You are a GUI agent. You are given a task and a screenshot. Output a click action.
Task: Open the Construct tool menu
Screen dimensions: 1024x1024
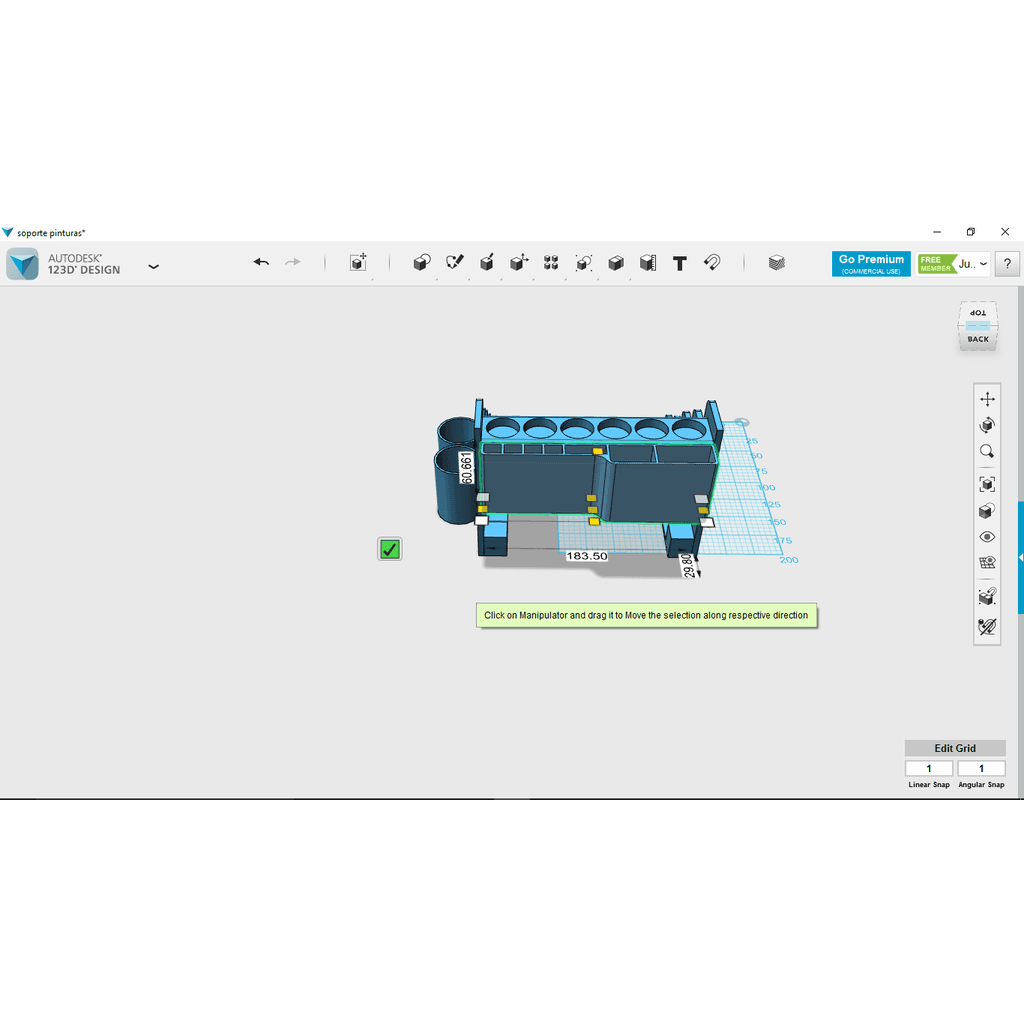[487, 263]
